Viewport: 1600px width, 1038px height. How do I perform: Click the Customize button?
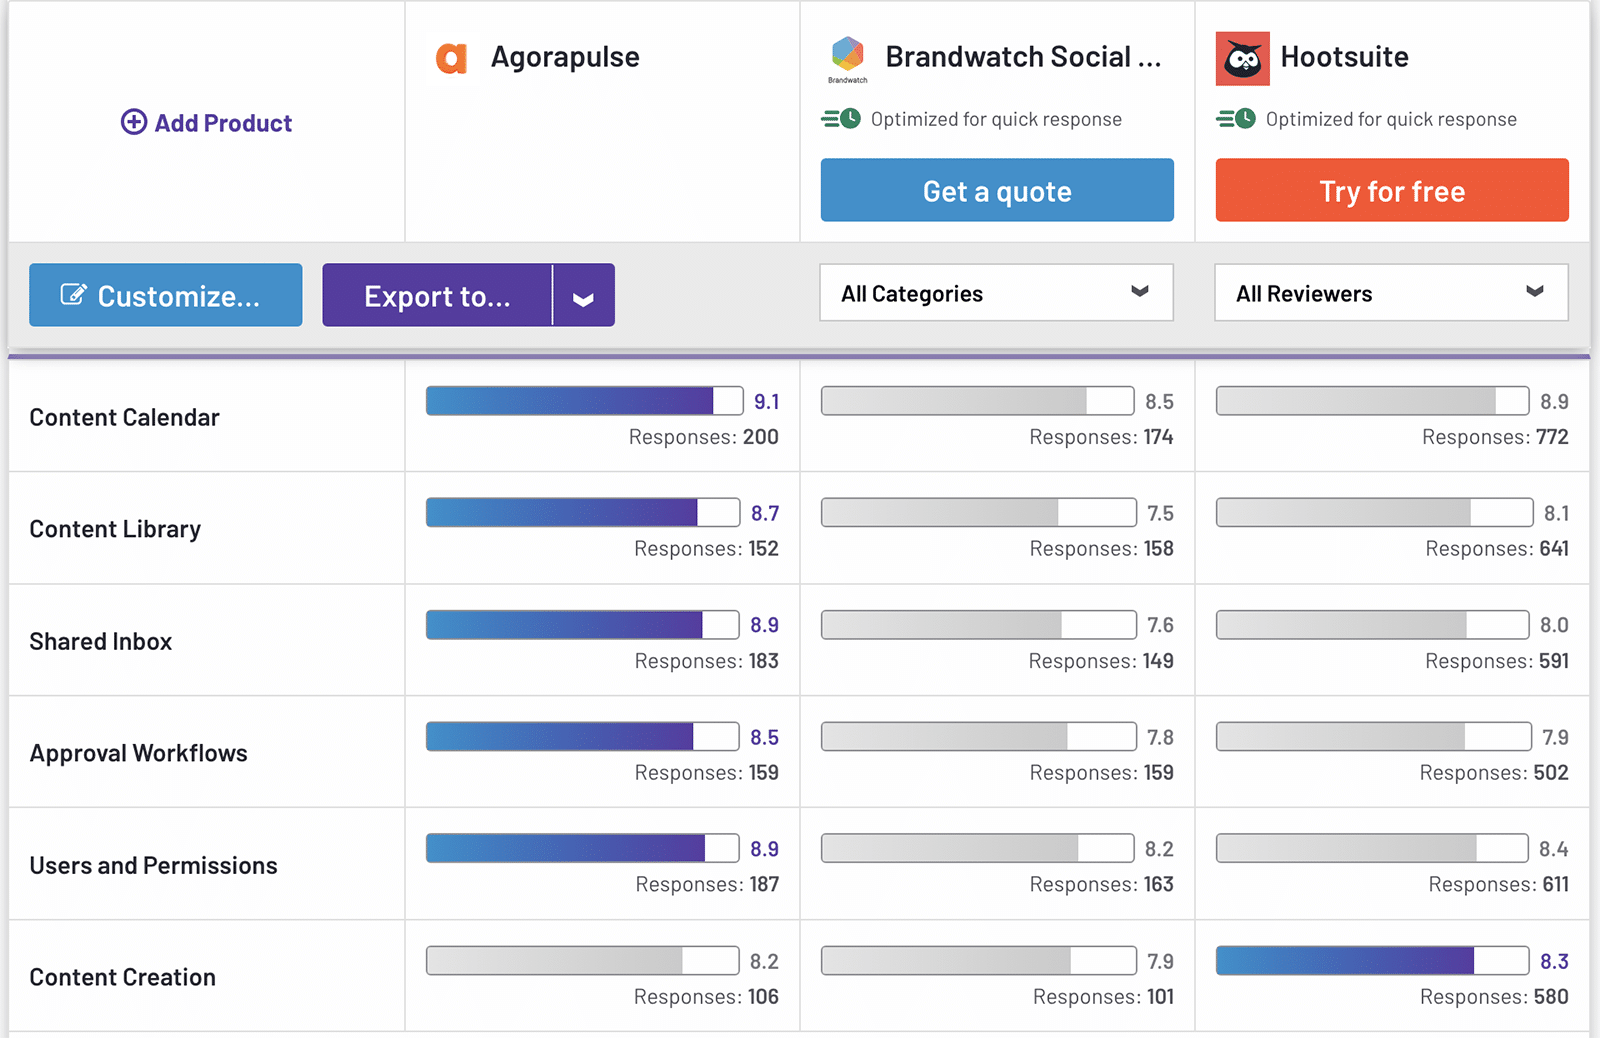coord(165,296)
